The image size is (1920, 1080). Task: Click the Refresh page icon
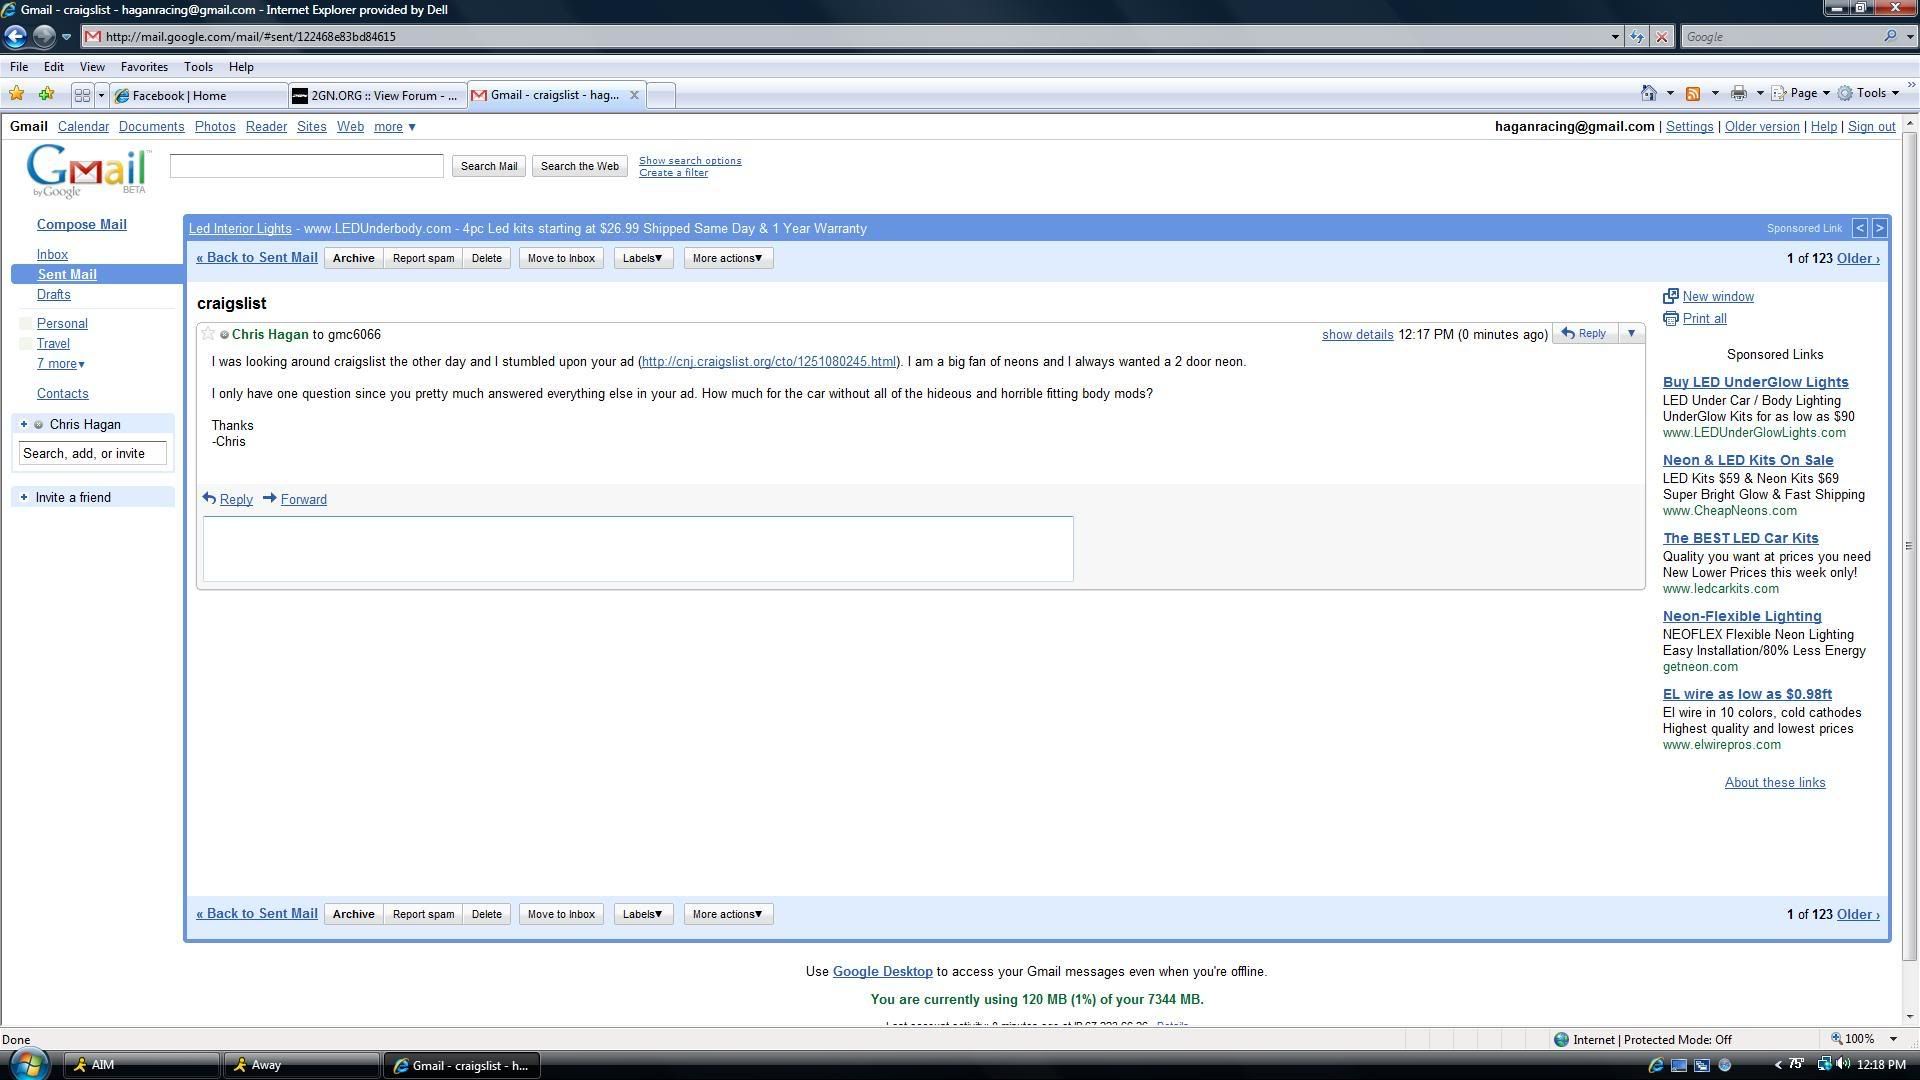tap(1636, 37)
